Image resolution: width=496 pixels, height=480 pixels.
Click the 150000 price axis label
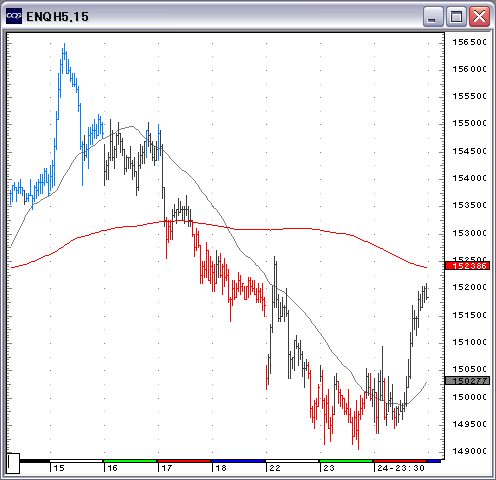click(x=469, y=397)
